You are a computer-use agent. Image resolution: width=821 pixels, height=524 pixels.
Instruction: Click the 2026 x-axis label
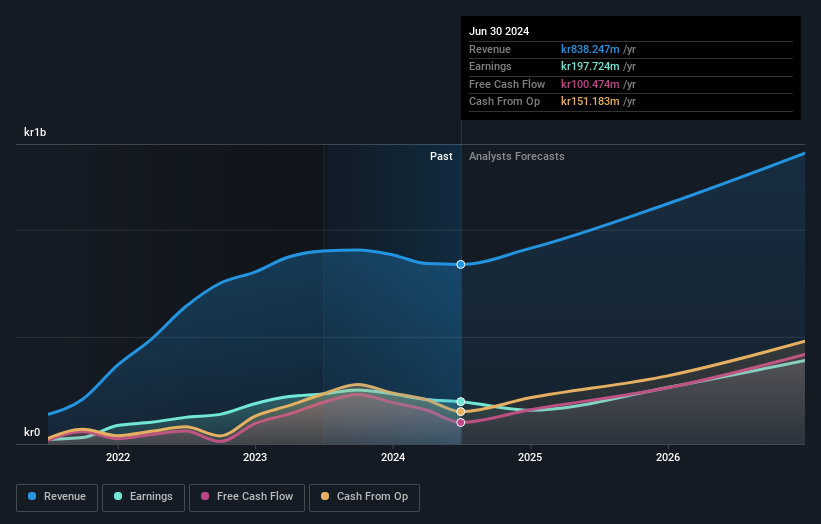click(x=668, y=458)
